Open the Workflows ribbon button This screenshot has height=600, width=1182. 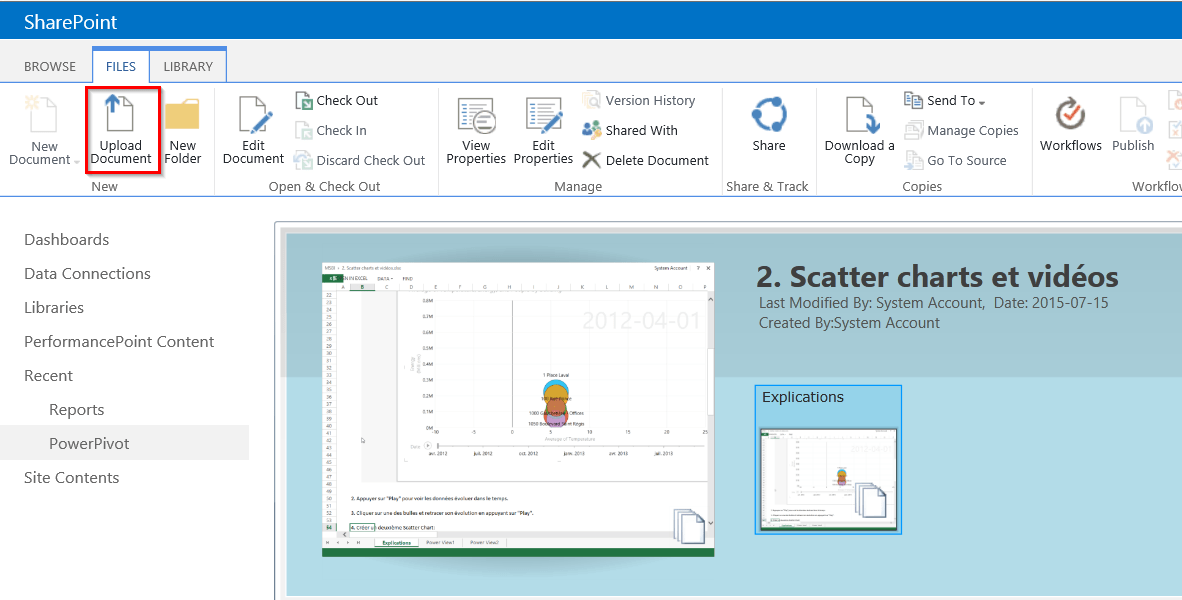click(1071, 115)
